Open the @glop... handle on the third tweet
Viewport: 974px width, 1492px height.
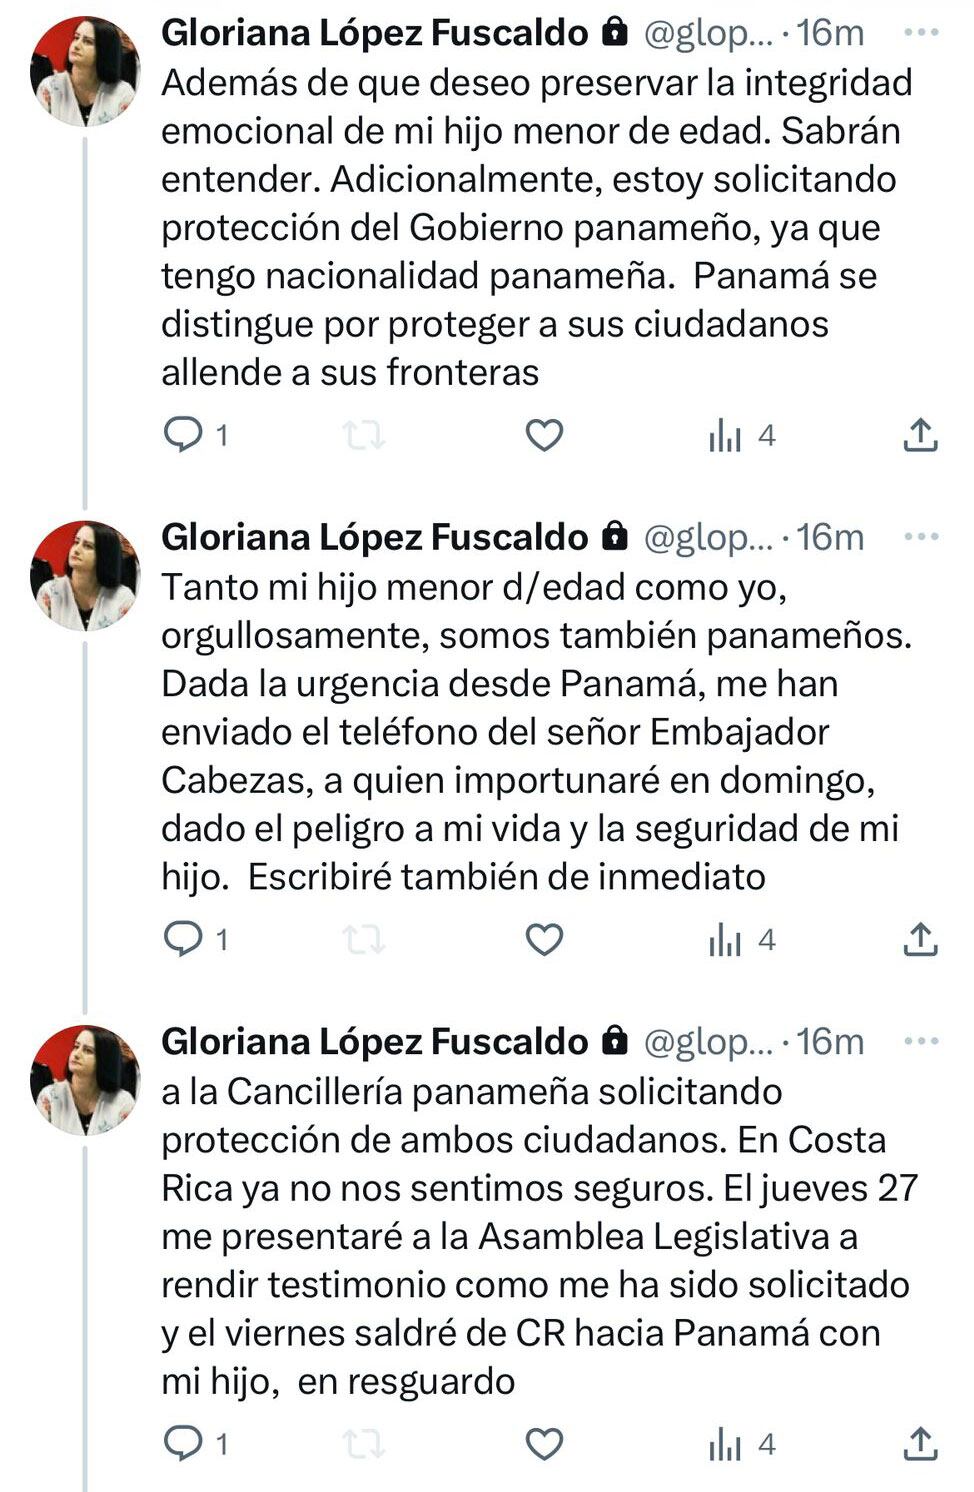(x=708, y=1041)
